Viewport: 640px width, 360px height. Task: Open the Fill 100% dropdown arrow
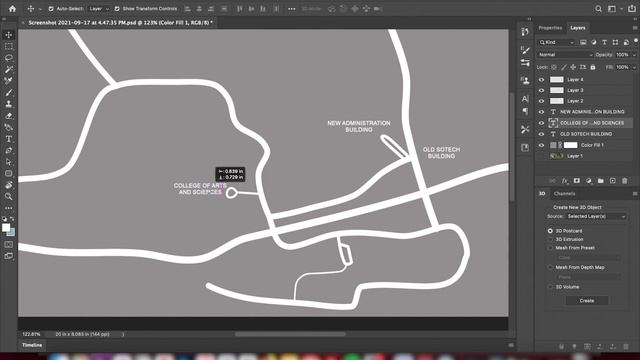point(634,67)
